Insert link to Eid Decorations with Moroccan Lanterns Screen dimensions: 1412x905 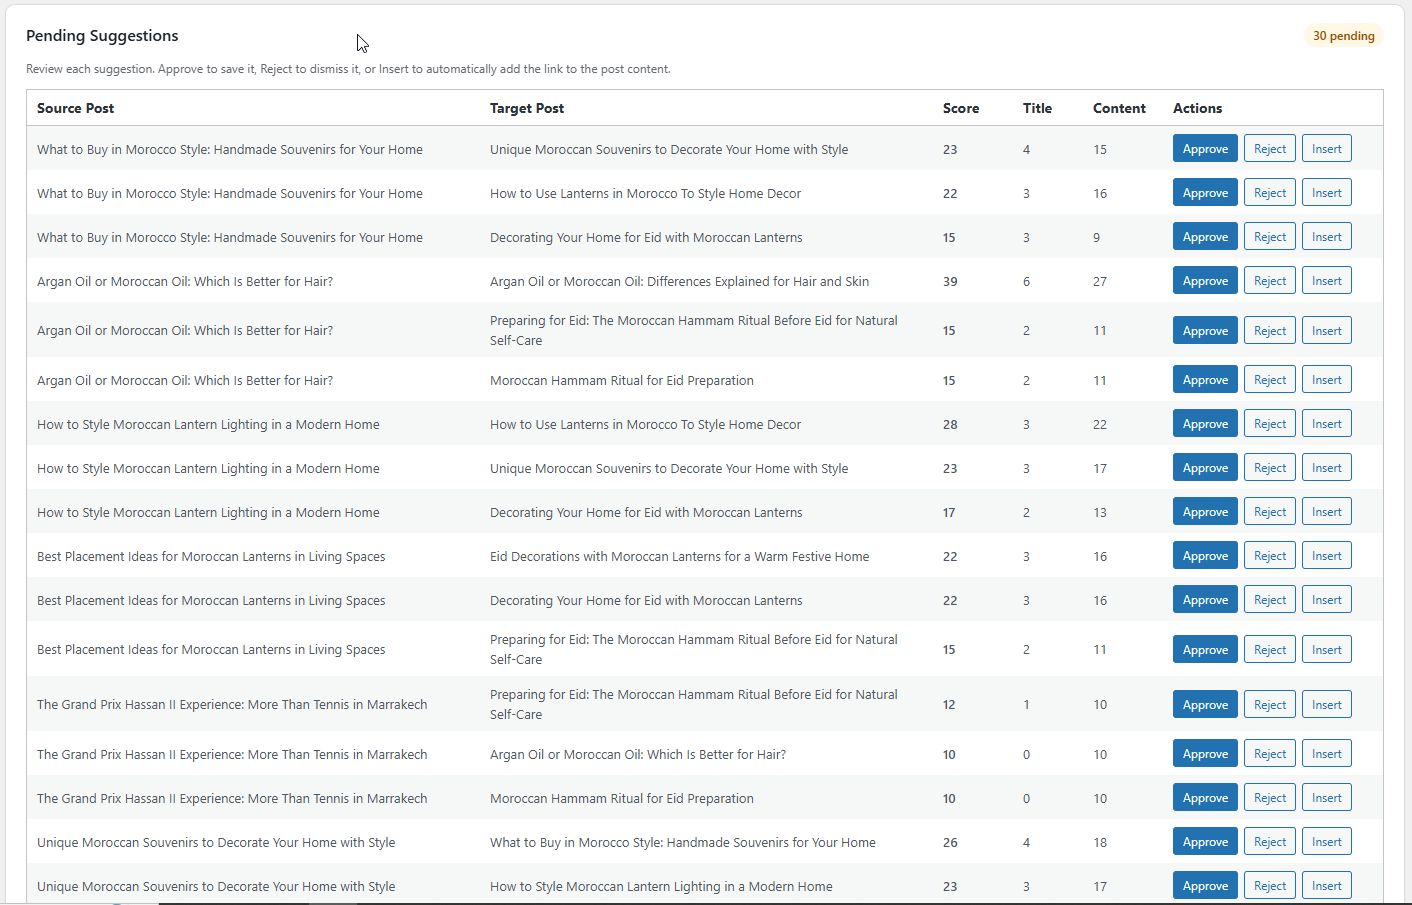click(x=1327, y=556)
